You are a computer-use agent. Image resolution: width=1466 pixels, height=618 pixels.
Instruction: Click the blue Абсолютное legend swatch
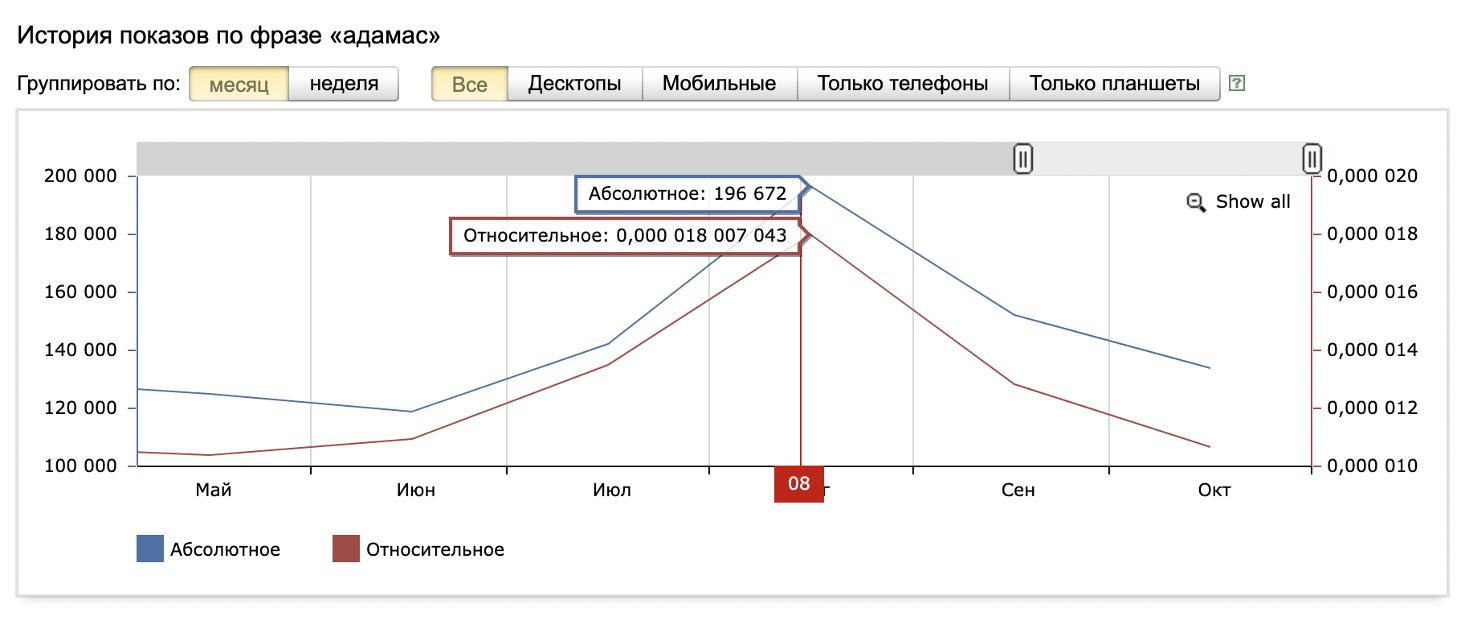pyautogui.click(x=150, y=549)
